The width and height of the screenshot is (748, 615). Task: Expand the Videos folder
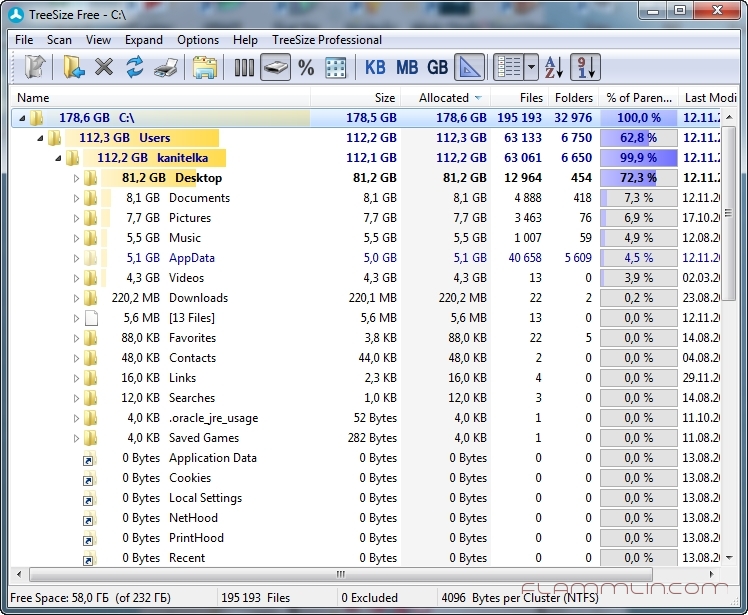click(76, 278)
